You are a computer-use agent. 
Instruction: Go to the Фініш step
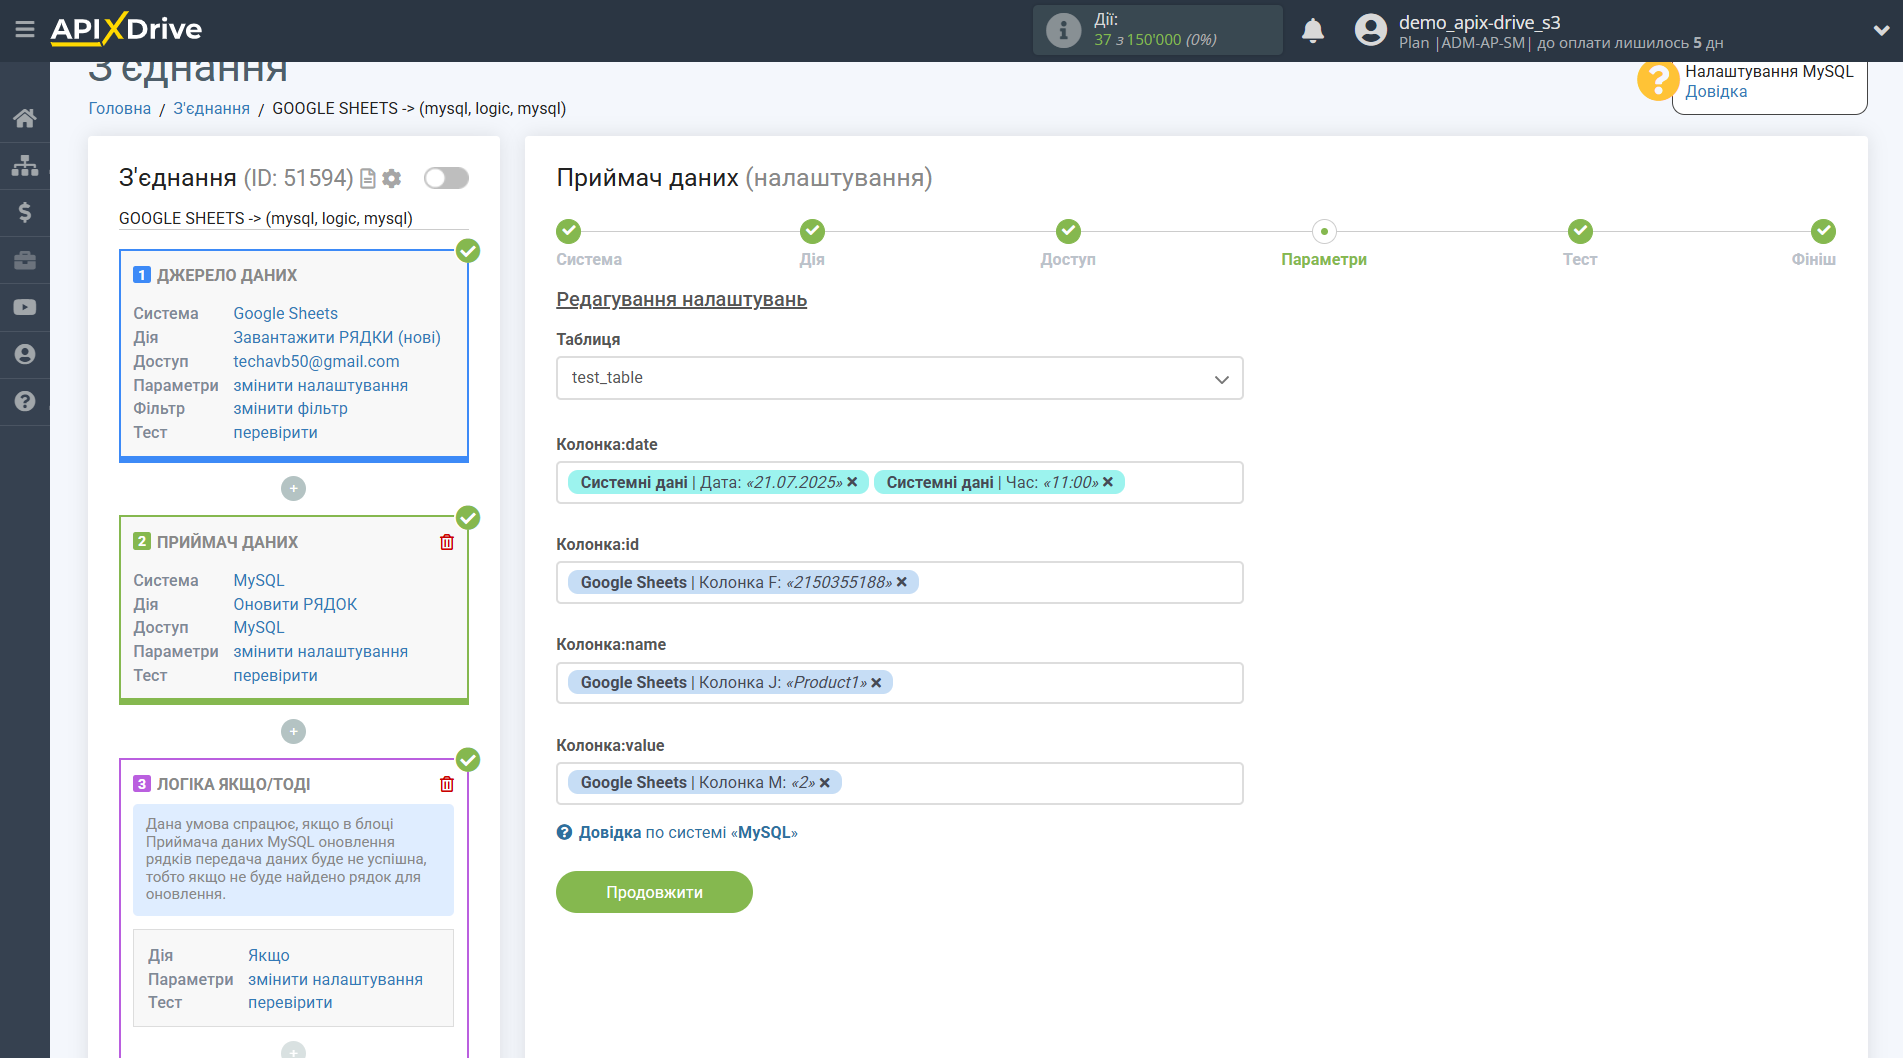tap(1823, 232)
